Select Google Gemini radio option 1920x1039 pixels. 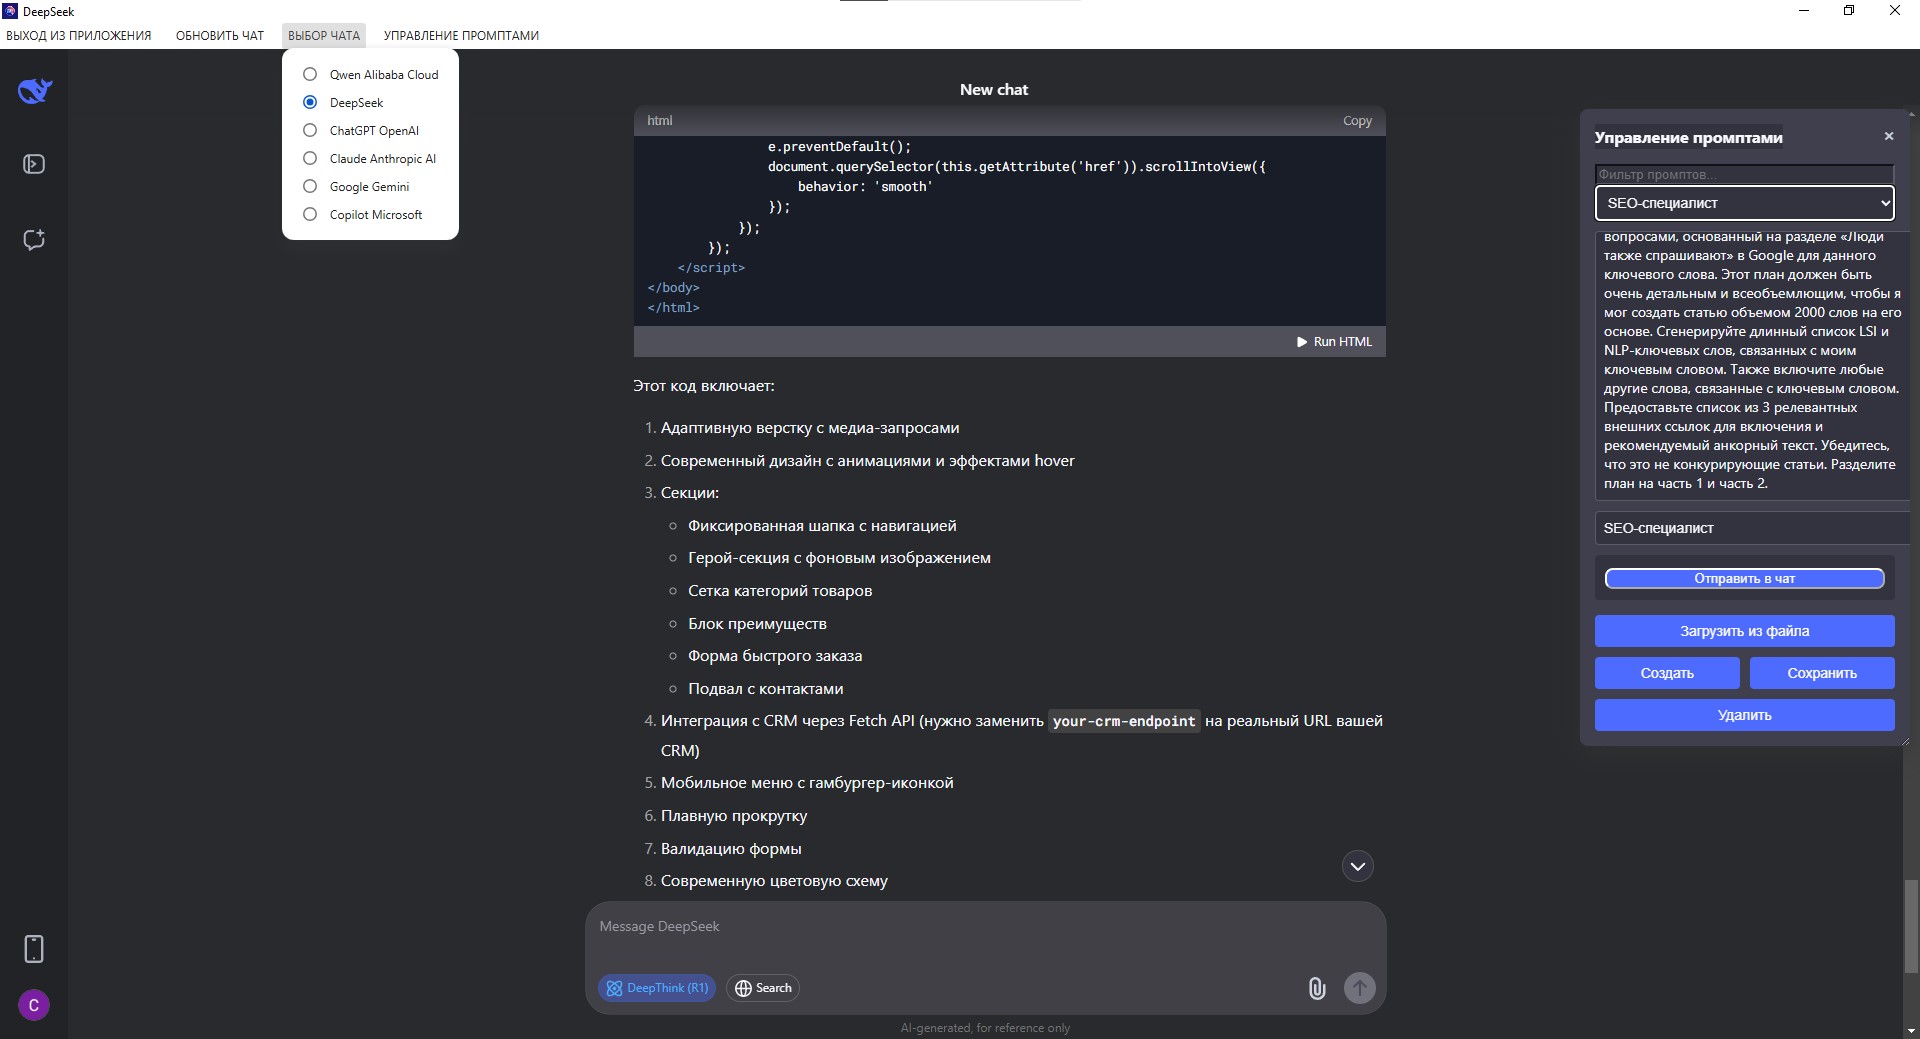[x=310, y=186]
